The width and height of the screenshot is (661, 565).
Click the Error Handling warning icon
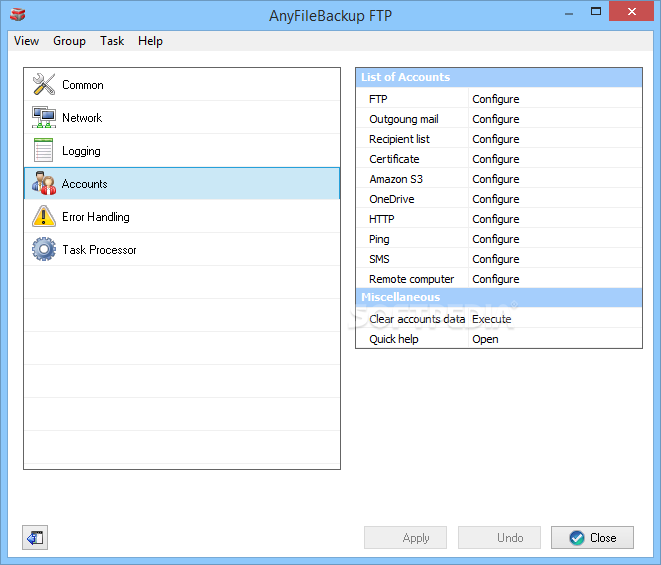(x=44, y=216)
